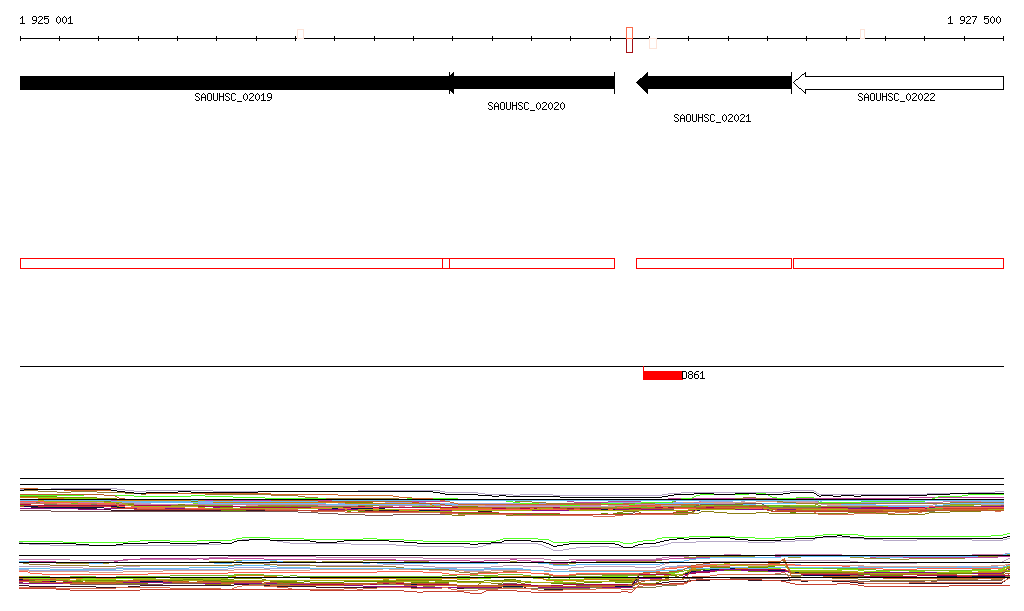Image resolution: width=1024 pixels, height=611 pixels.
Task: Select the SAOUHSC_02019 gene arrow
Action: [236, 83]
